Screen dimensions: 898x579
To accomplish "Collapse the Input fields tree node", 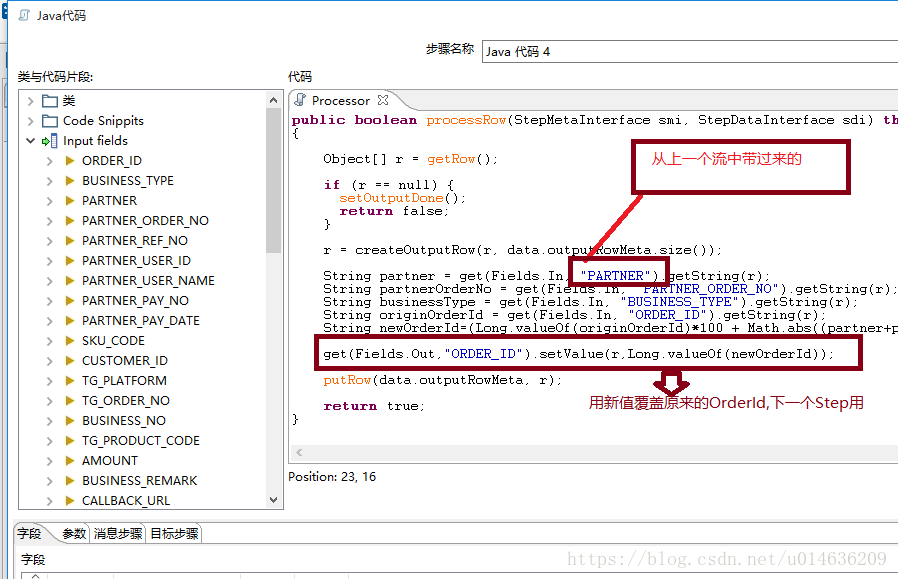I will 30,141.
